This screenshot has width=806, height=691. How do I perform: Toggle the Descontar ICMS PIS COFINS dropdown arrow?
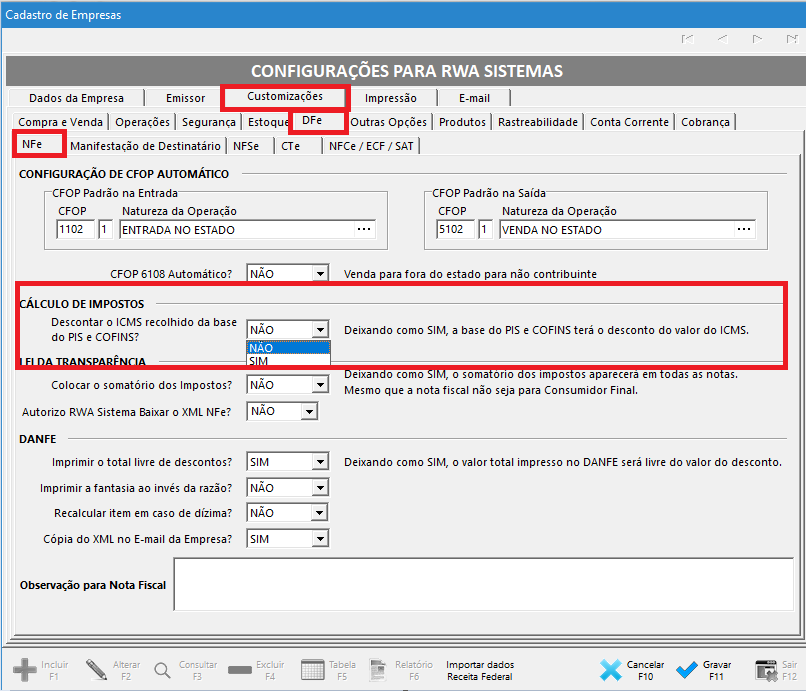[320, 330]
